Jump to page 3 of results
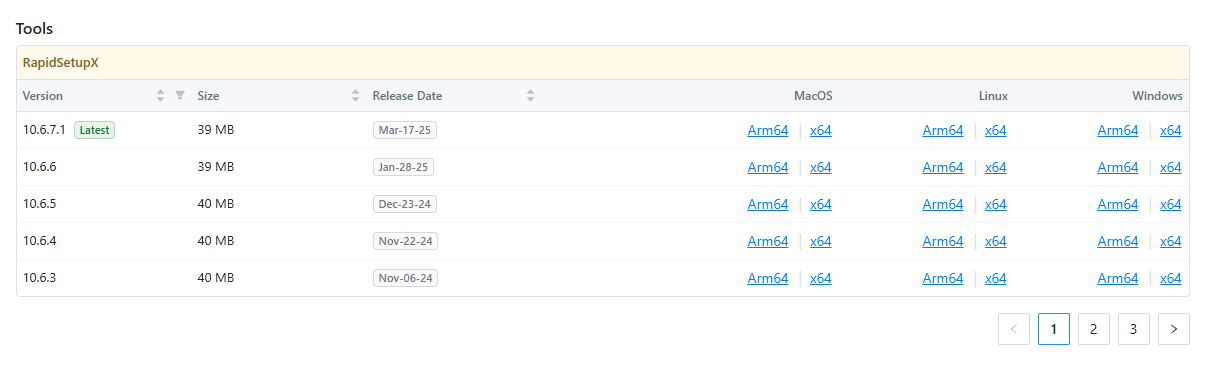The width and height of the screenshot is (1208, 367). (1133, 329)
